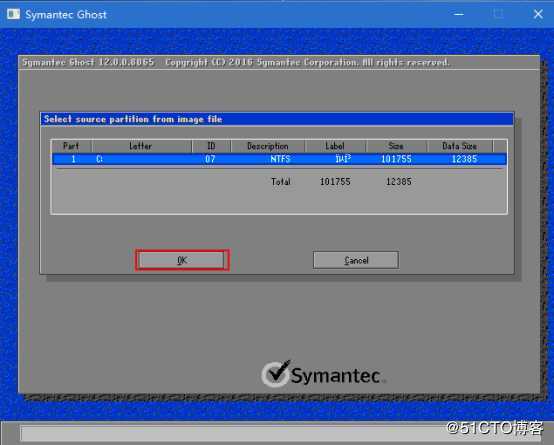Minimize the Symantec Ghost window
The width and height of the screenshot is (554, 445).
(x=459, y=14)
